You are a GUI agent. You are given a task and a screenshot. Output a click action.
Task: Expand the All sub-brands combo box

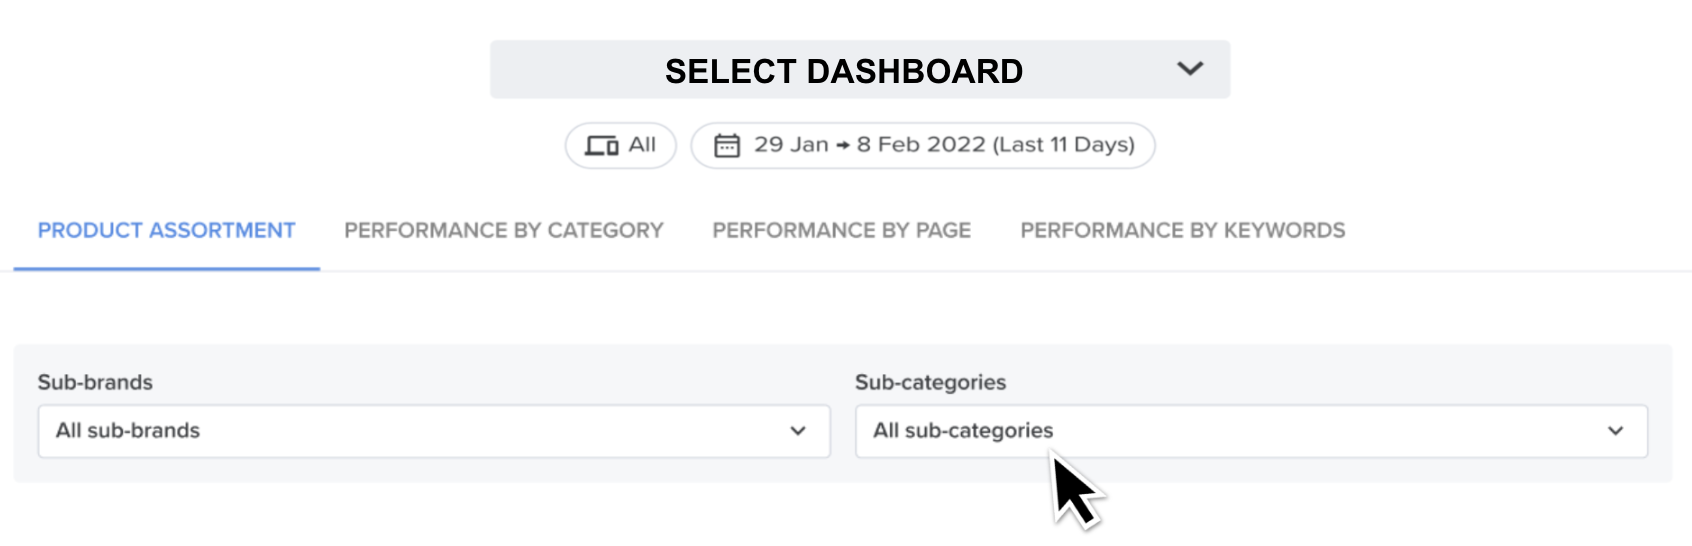[x=434, y=431]
